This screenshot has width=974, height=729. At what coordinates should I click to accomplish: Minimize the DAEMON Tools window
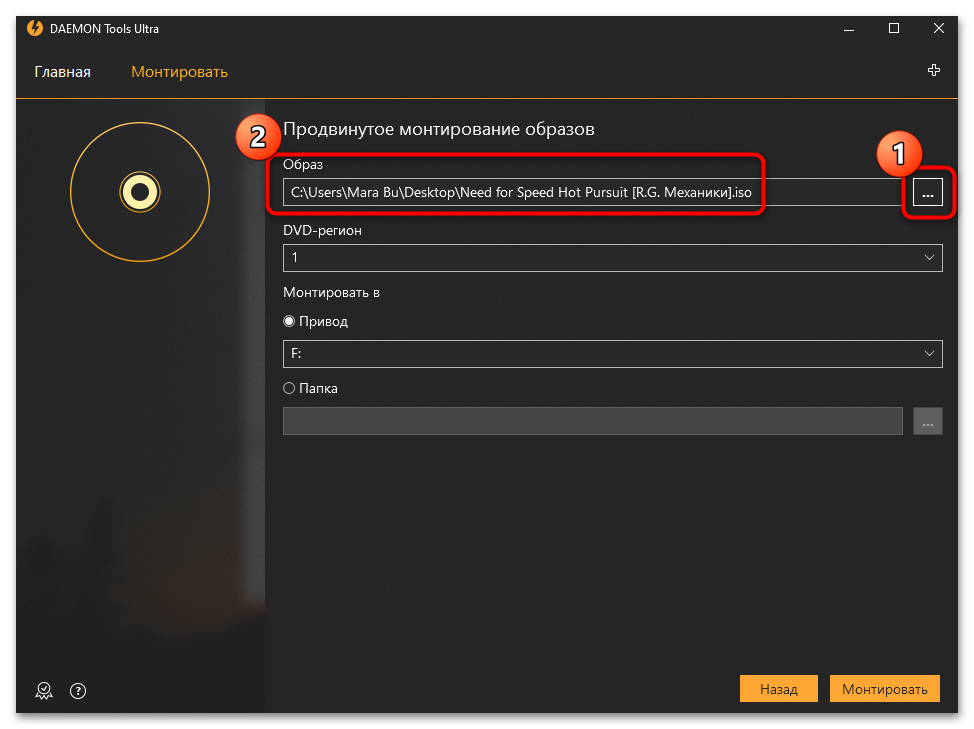pyautogui.click(x=849, y=29)
